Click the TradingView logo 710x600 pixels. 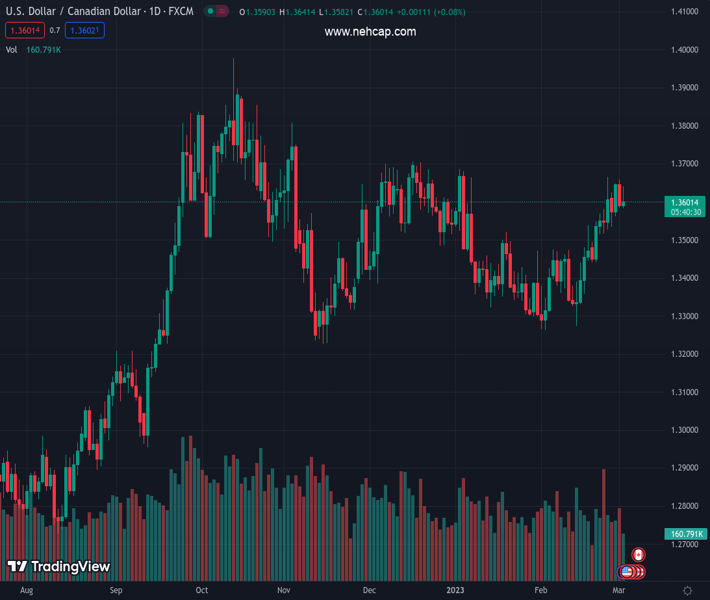(58, 567)
